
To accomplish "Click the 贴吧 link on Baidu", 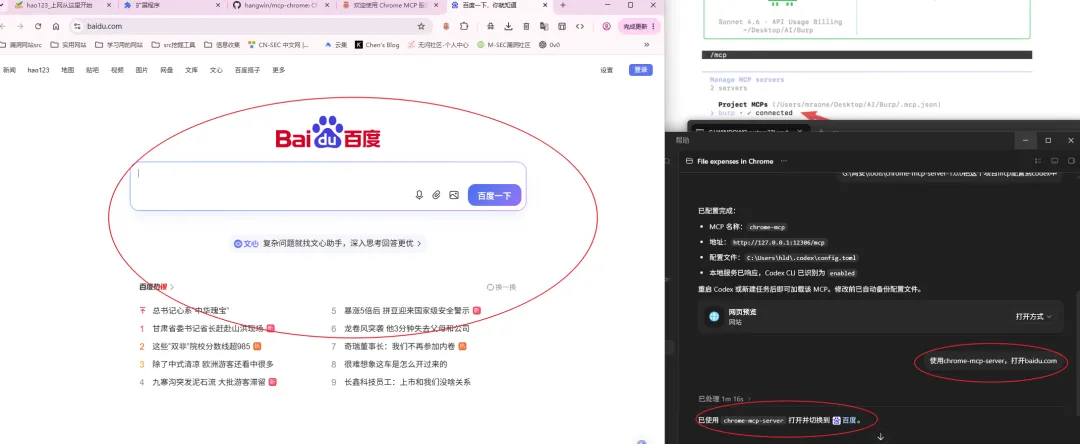I will click(x=92, y=70).
